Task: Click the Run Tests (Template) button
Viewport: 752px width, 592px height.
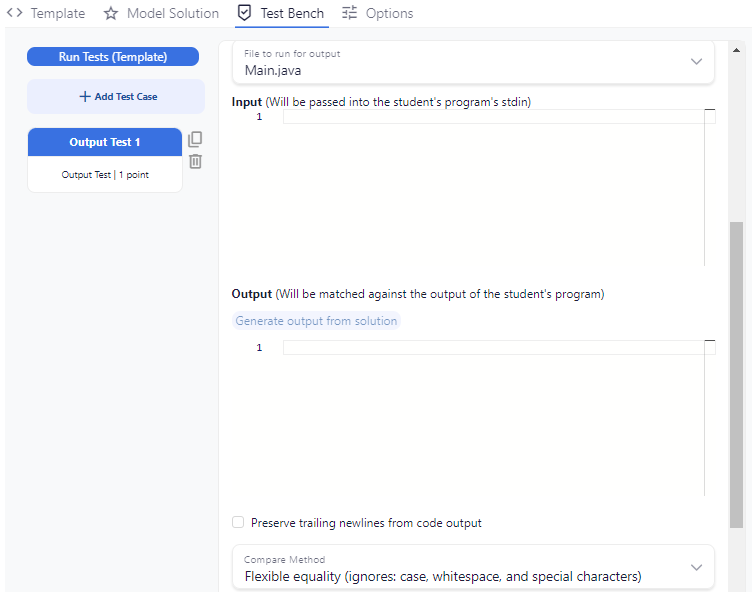Action: [113, 57]
